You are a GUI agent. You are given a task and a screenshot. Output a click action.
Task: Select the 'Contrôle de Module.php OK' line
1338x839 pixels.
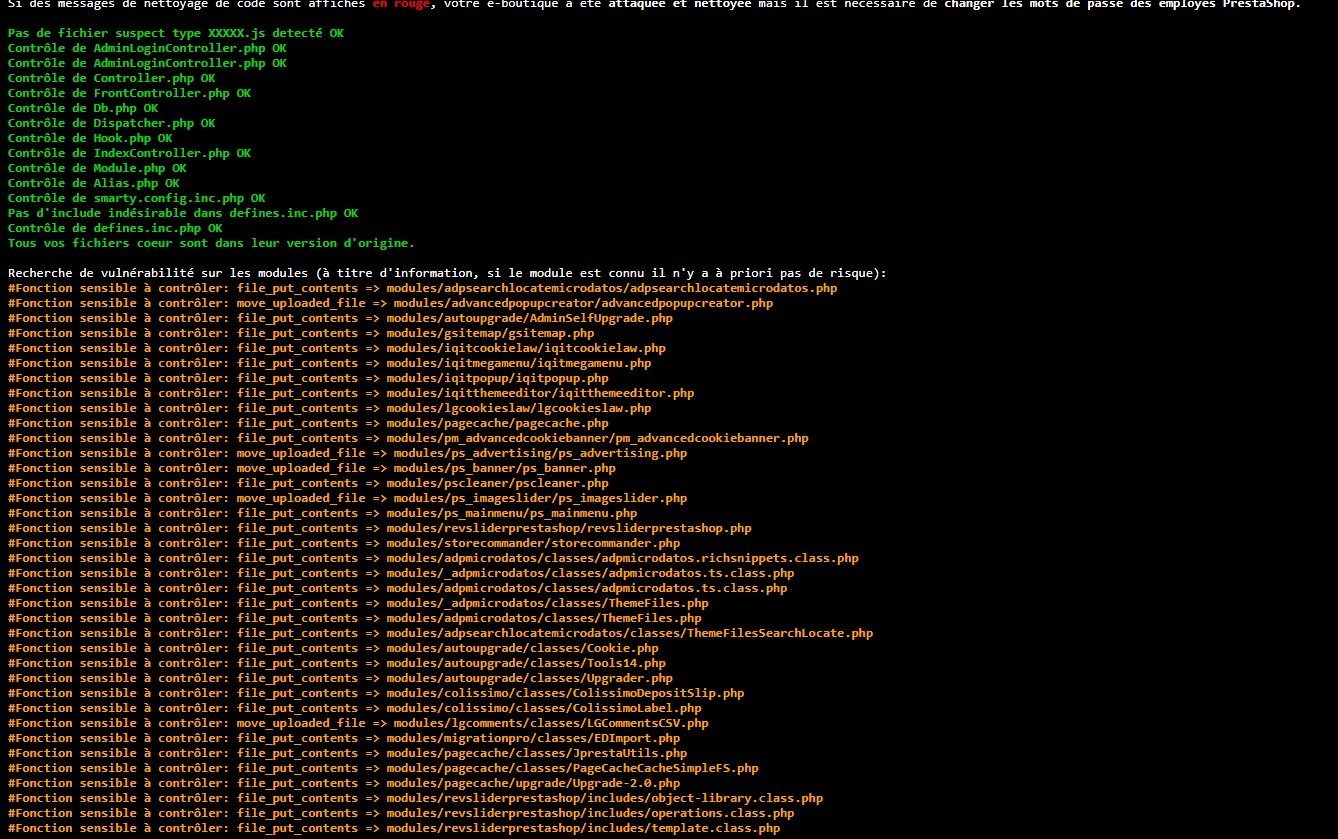[x=98, y=168]
